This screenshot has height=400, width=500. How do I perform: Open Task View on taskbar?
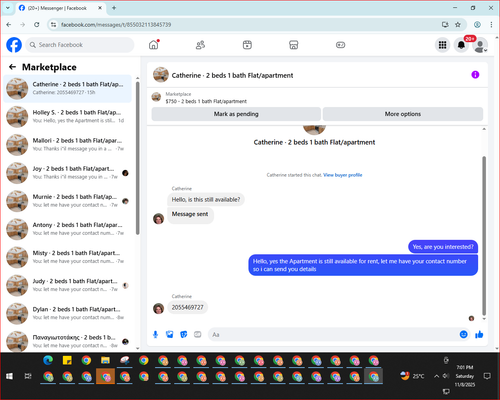coord(28,376)
